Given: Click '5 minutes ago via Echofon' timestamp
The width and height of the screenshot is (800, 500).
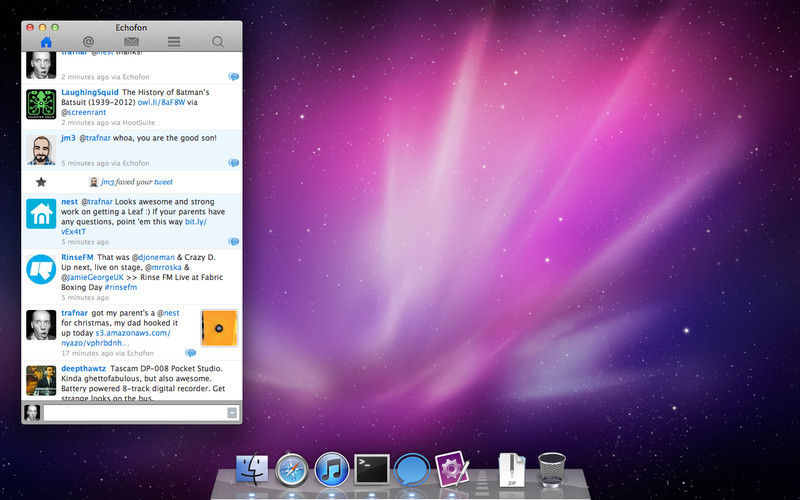Looking at the screenshot, I should (x=106, y=163).
